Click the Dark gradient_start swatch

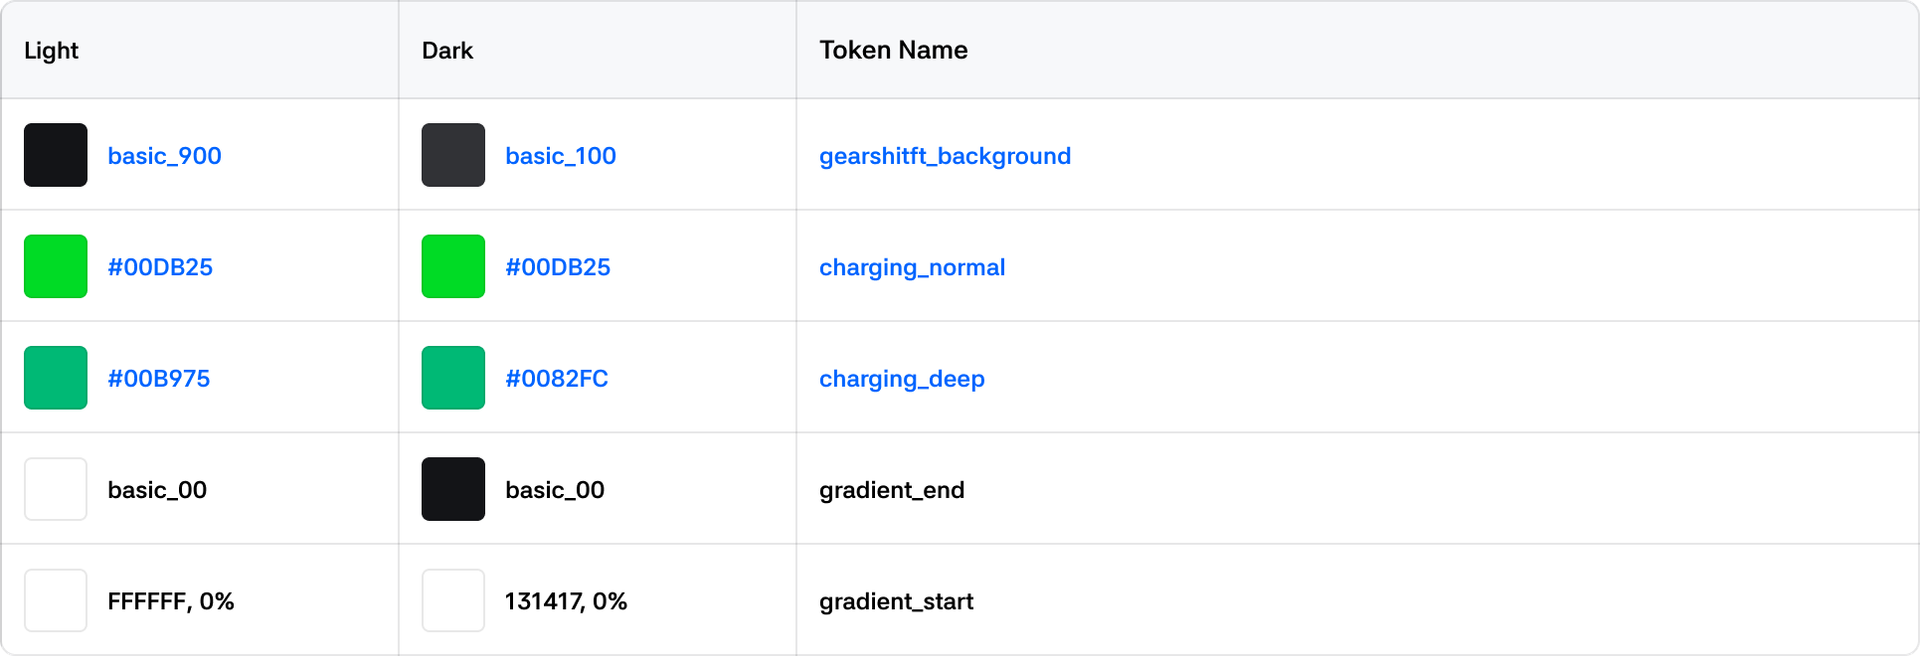coord(453,601)
